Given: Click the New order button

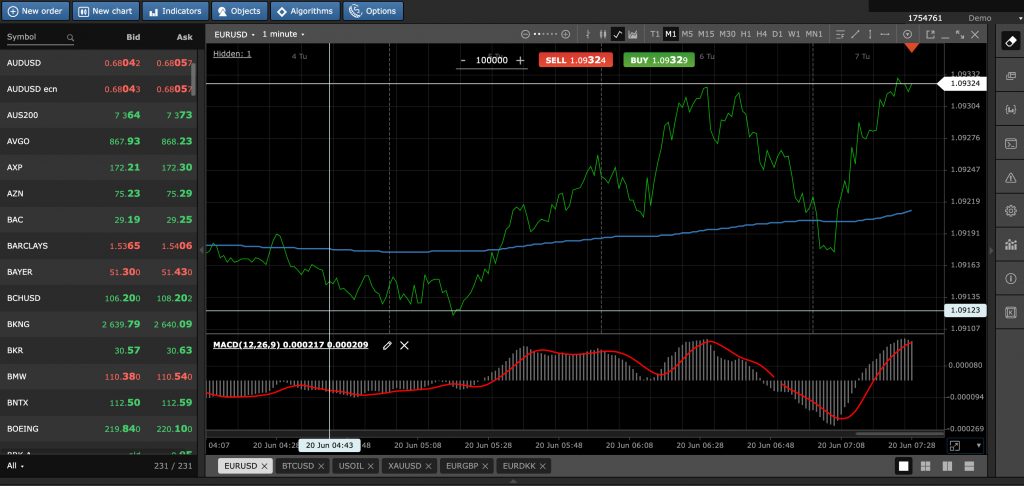Looking at the screenshot, I should (x=35, y=11).
